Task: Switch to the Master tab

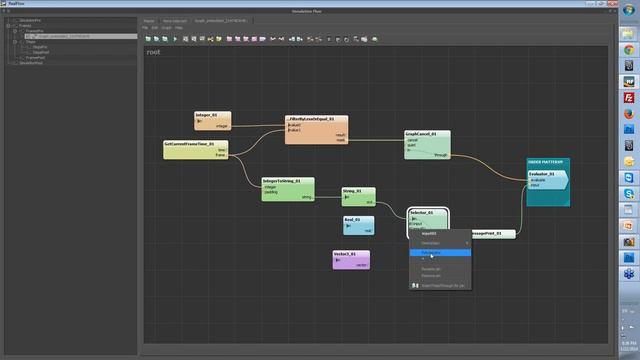Action: coord(149,21)
